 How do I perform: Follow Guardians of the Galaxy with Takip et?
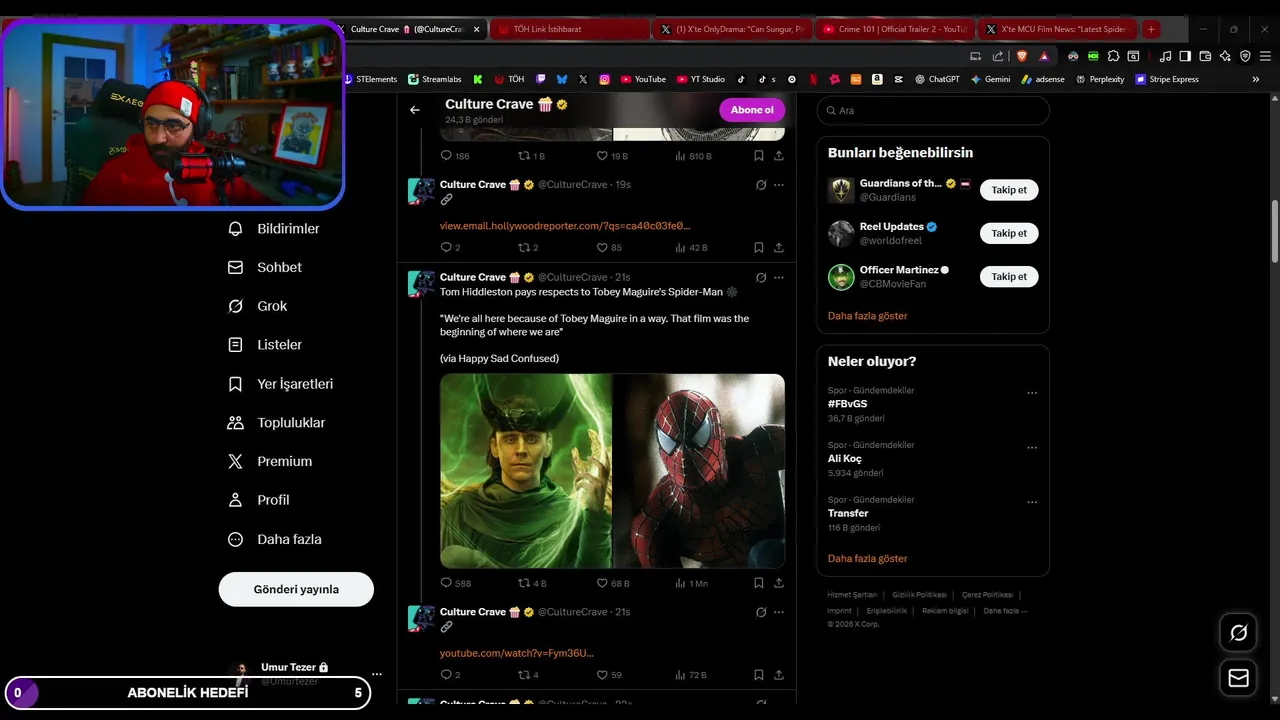[1009, 190]
